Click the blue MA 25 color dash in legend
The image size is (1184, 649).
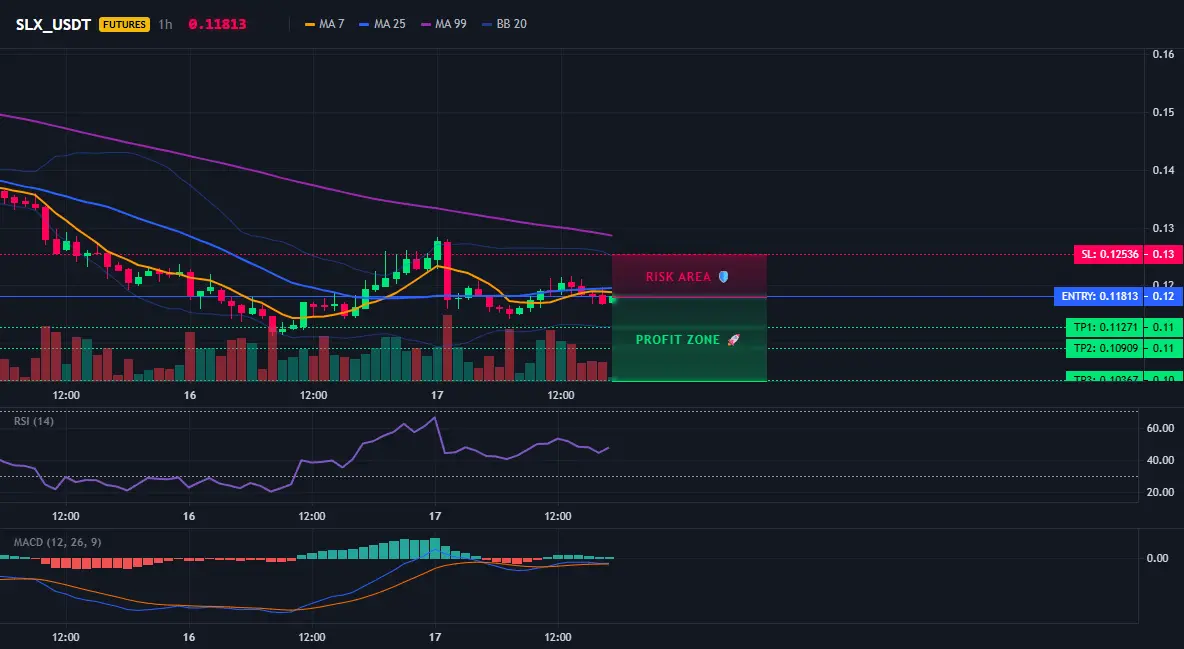(365, 24)
